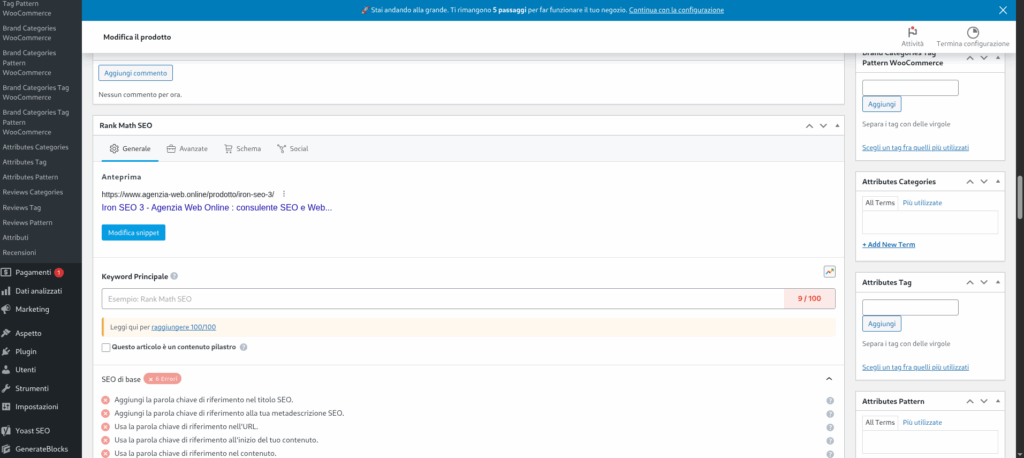Click the Attributes Tag text field
The image size is (1024, 458).
tap(910, 308)
